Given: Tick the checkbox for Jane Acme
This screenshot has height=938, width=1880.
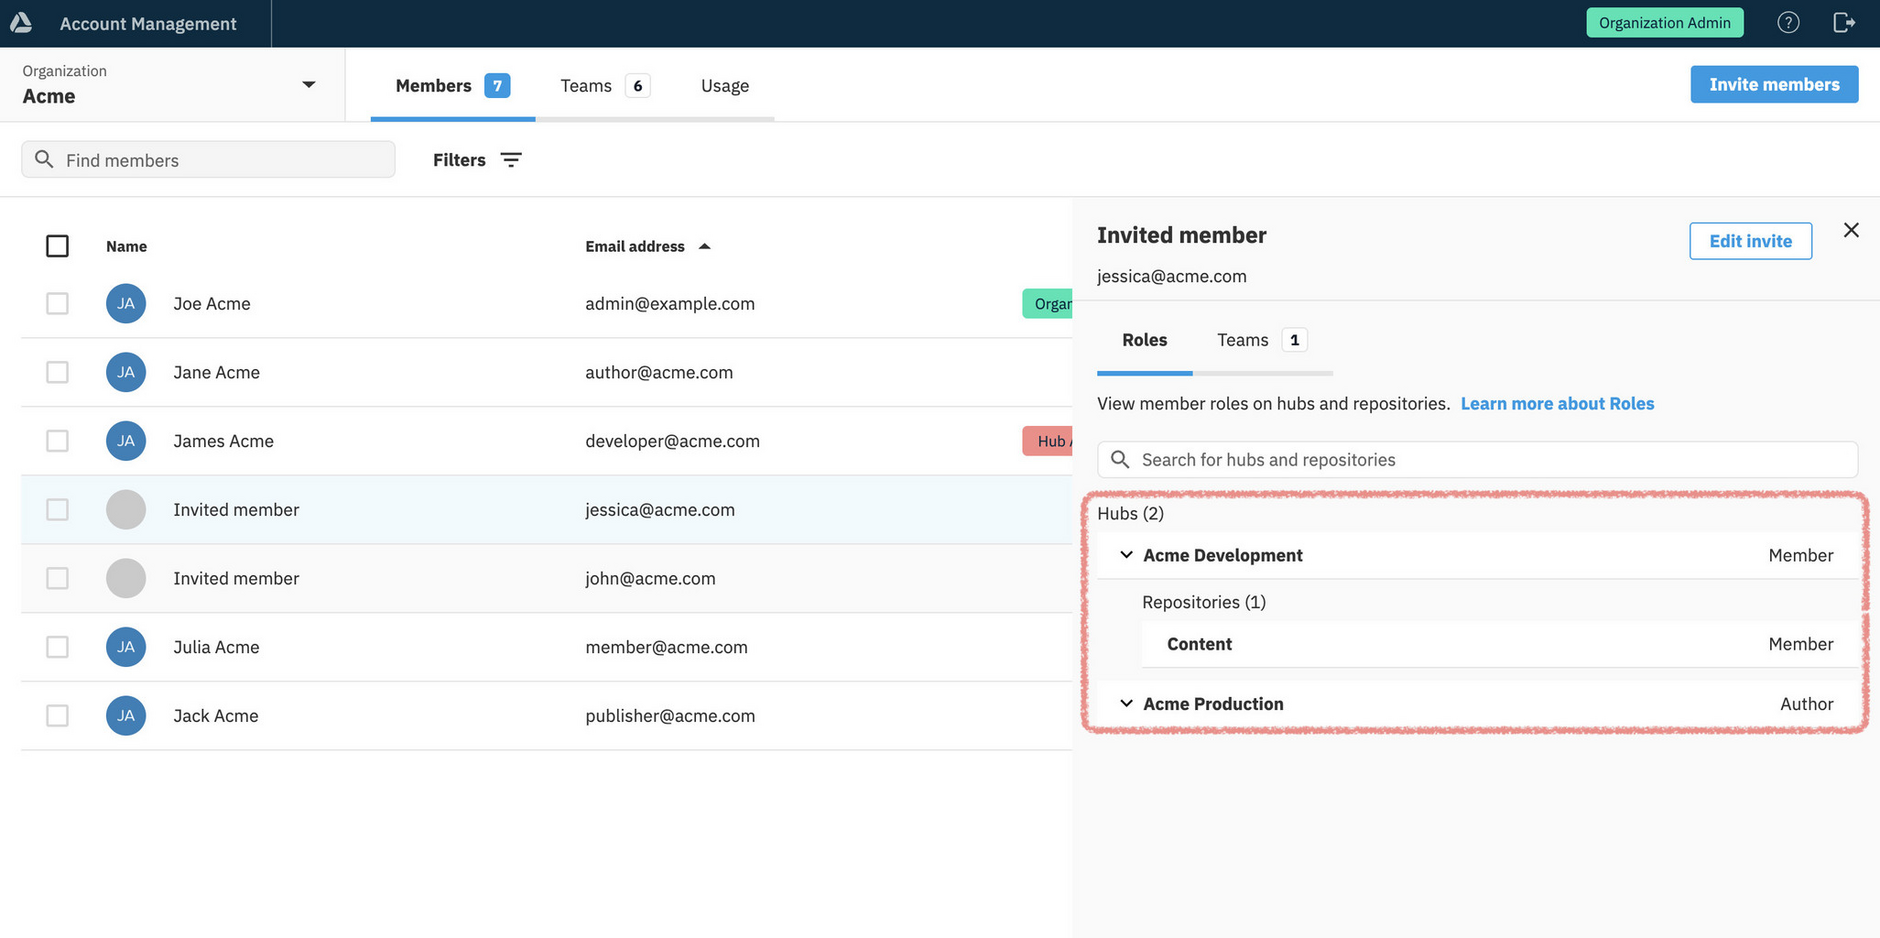Looking at the screenshot, I should [57, 372].
